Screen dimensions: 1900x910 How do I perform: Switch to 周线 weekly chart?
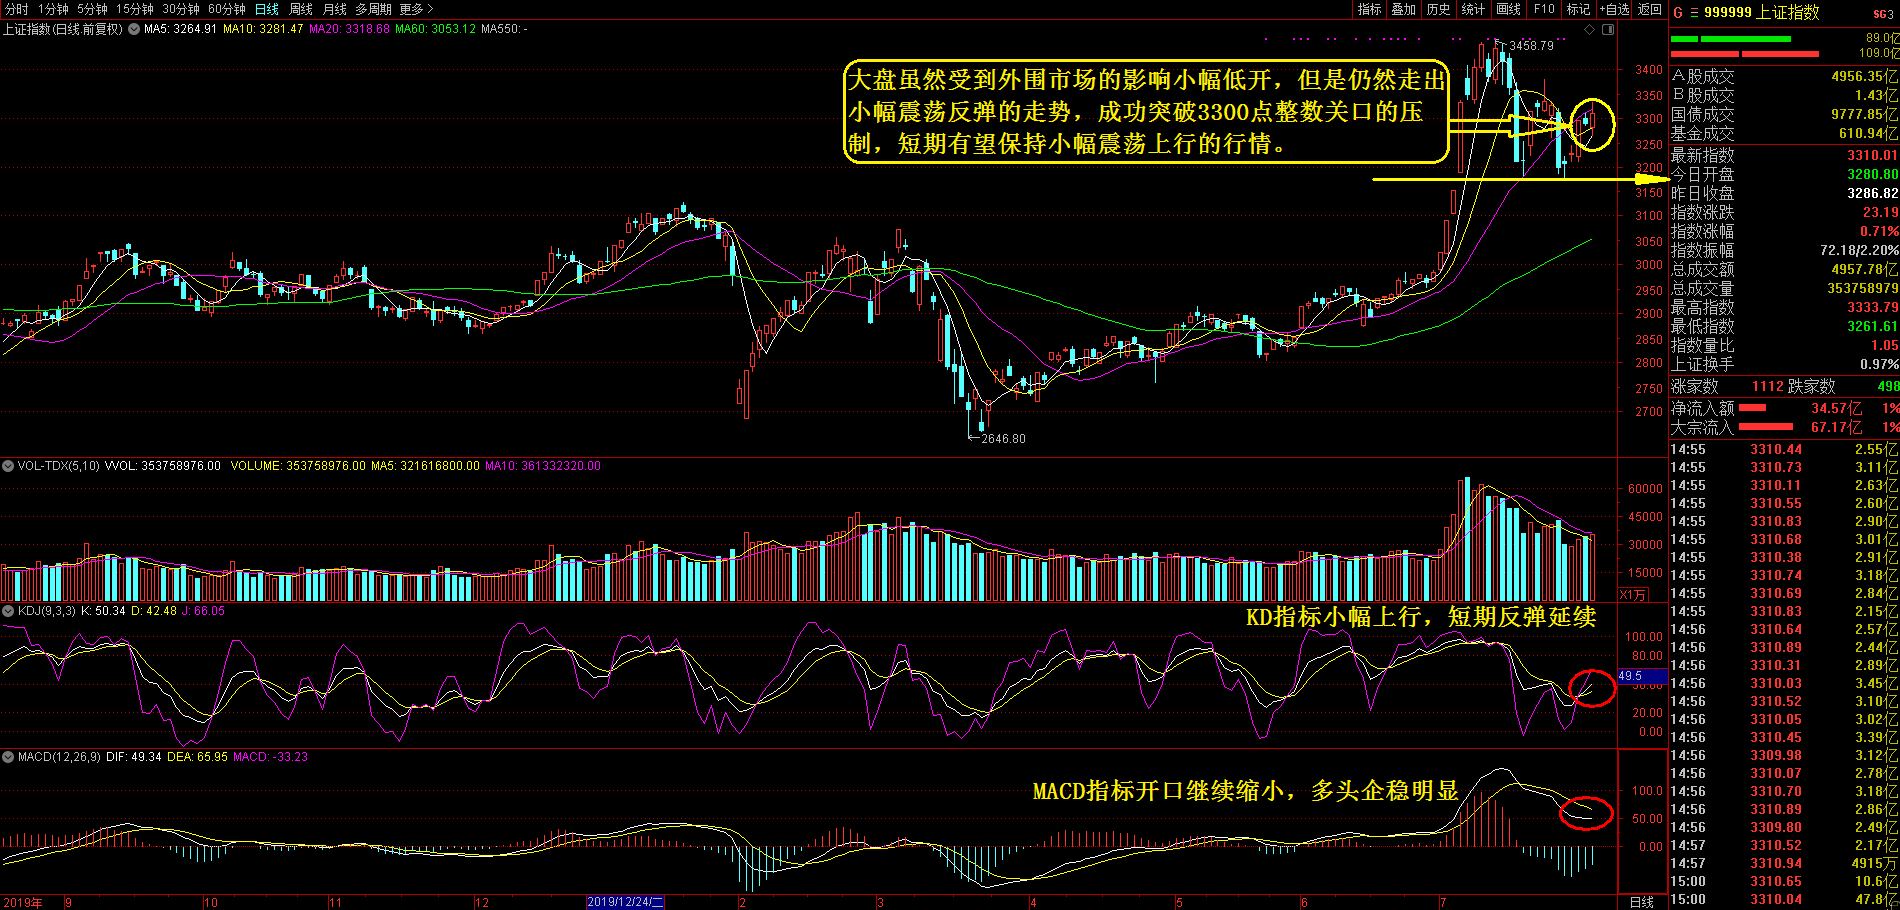point(301,9)
